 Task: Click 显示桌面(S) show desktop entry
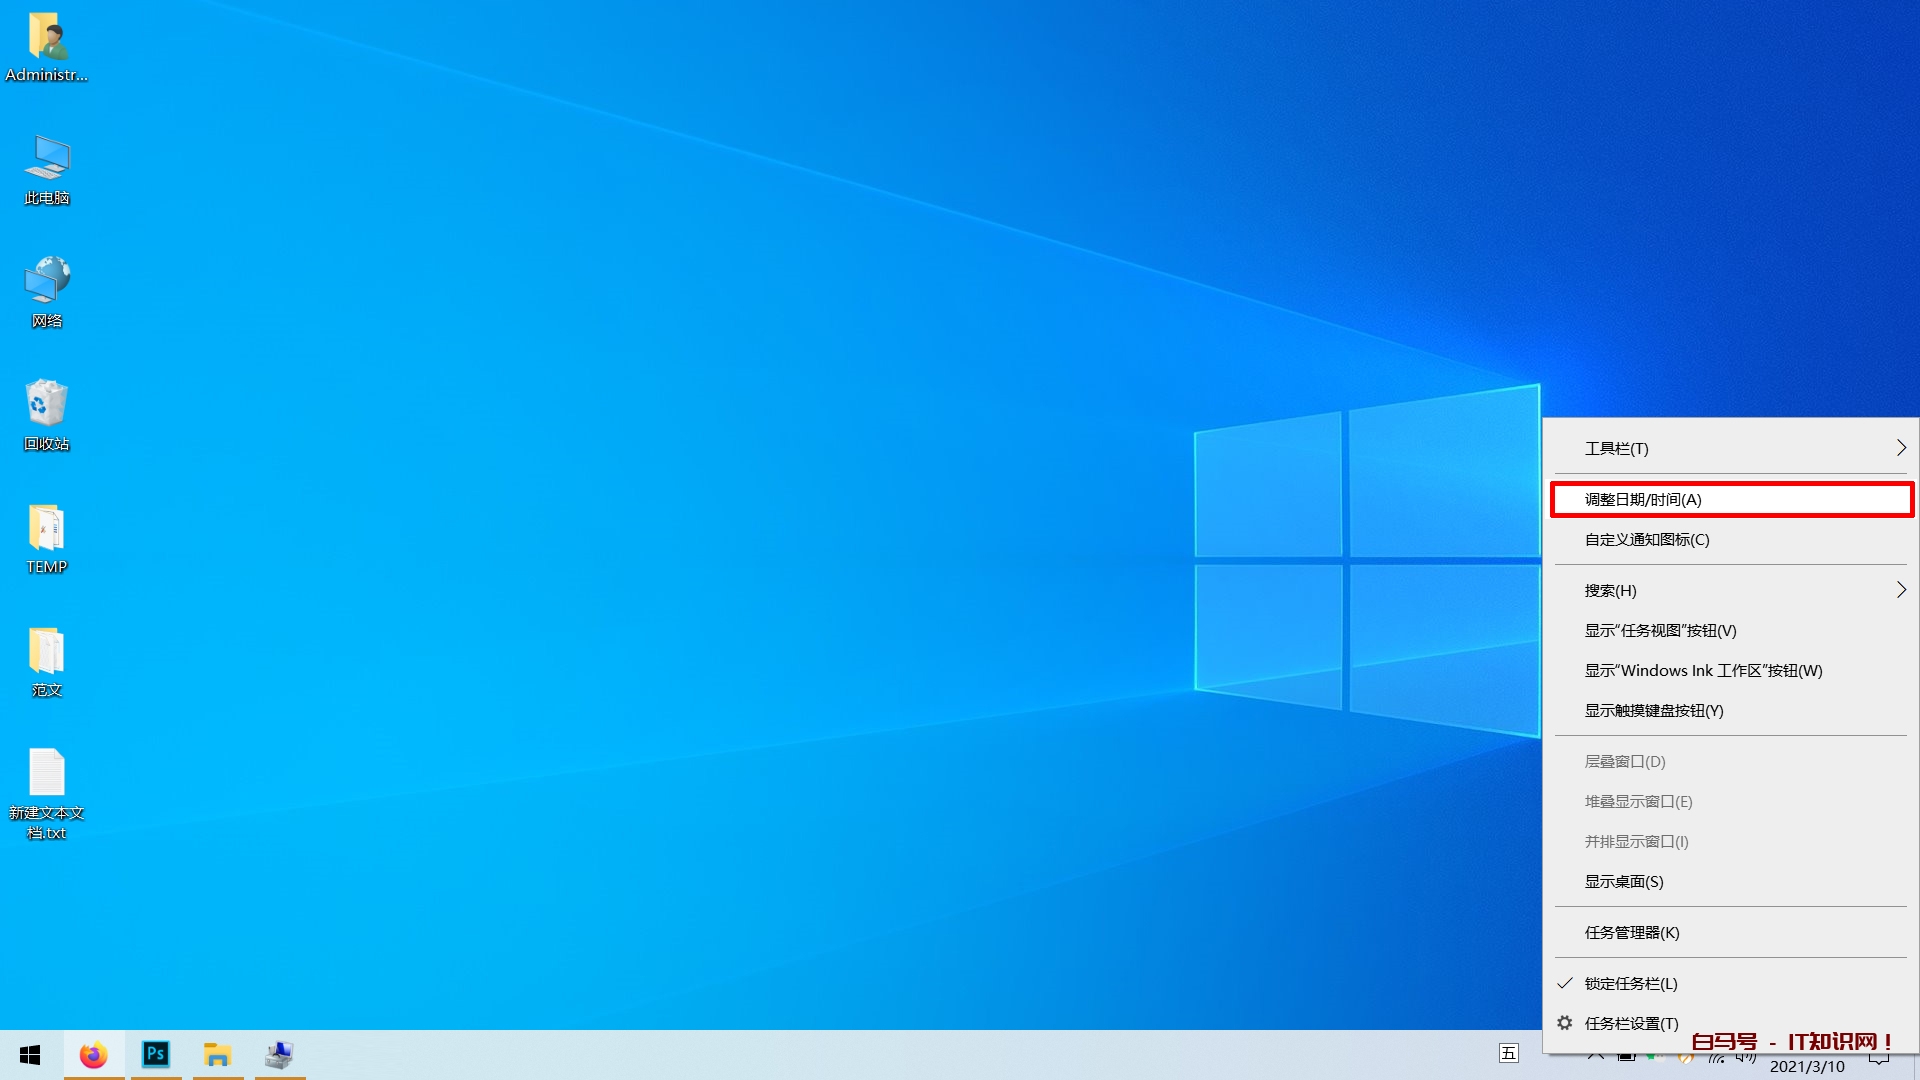click(x=1623, y=881)
